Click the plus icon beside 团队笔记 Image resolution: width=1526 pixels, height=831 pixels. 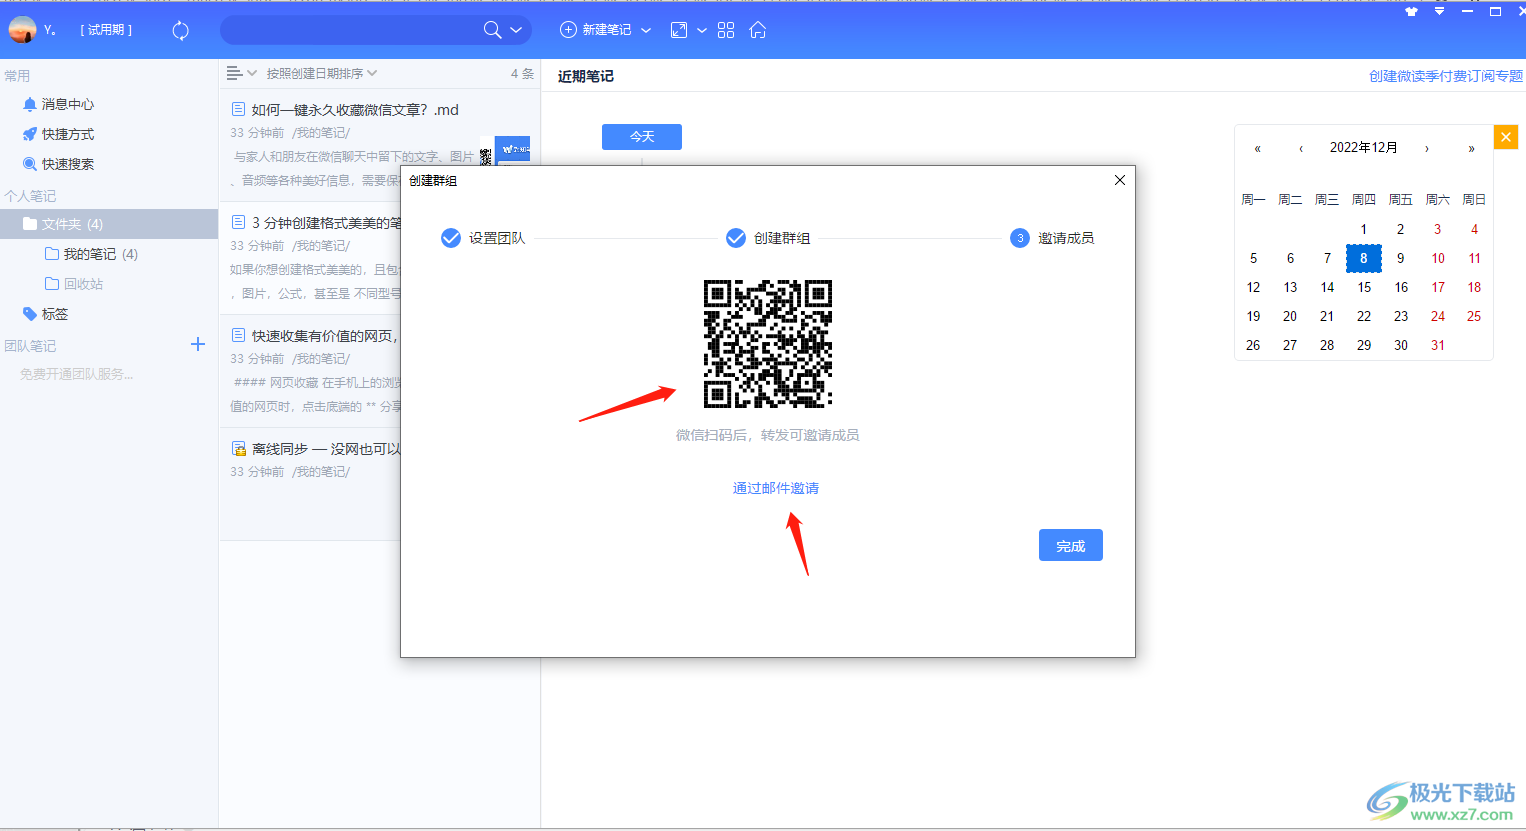tap(198, 344)
